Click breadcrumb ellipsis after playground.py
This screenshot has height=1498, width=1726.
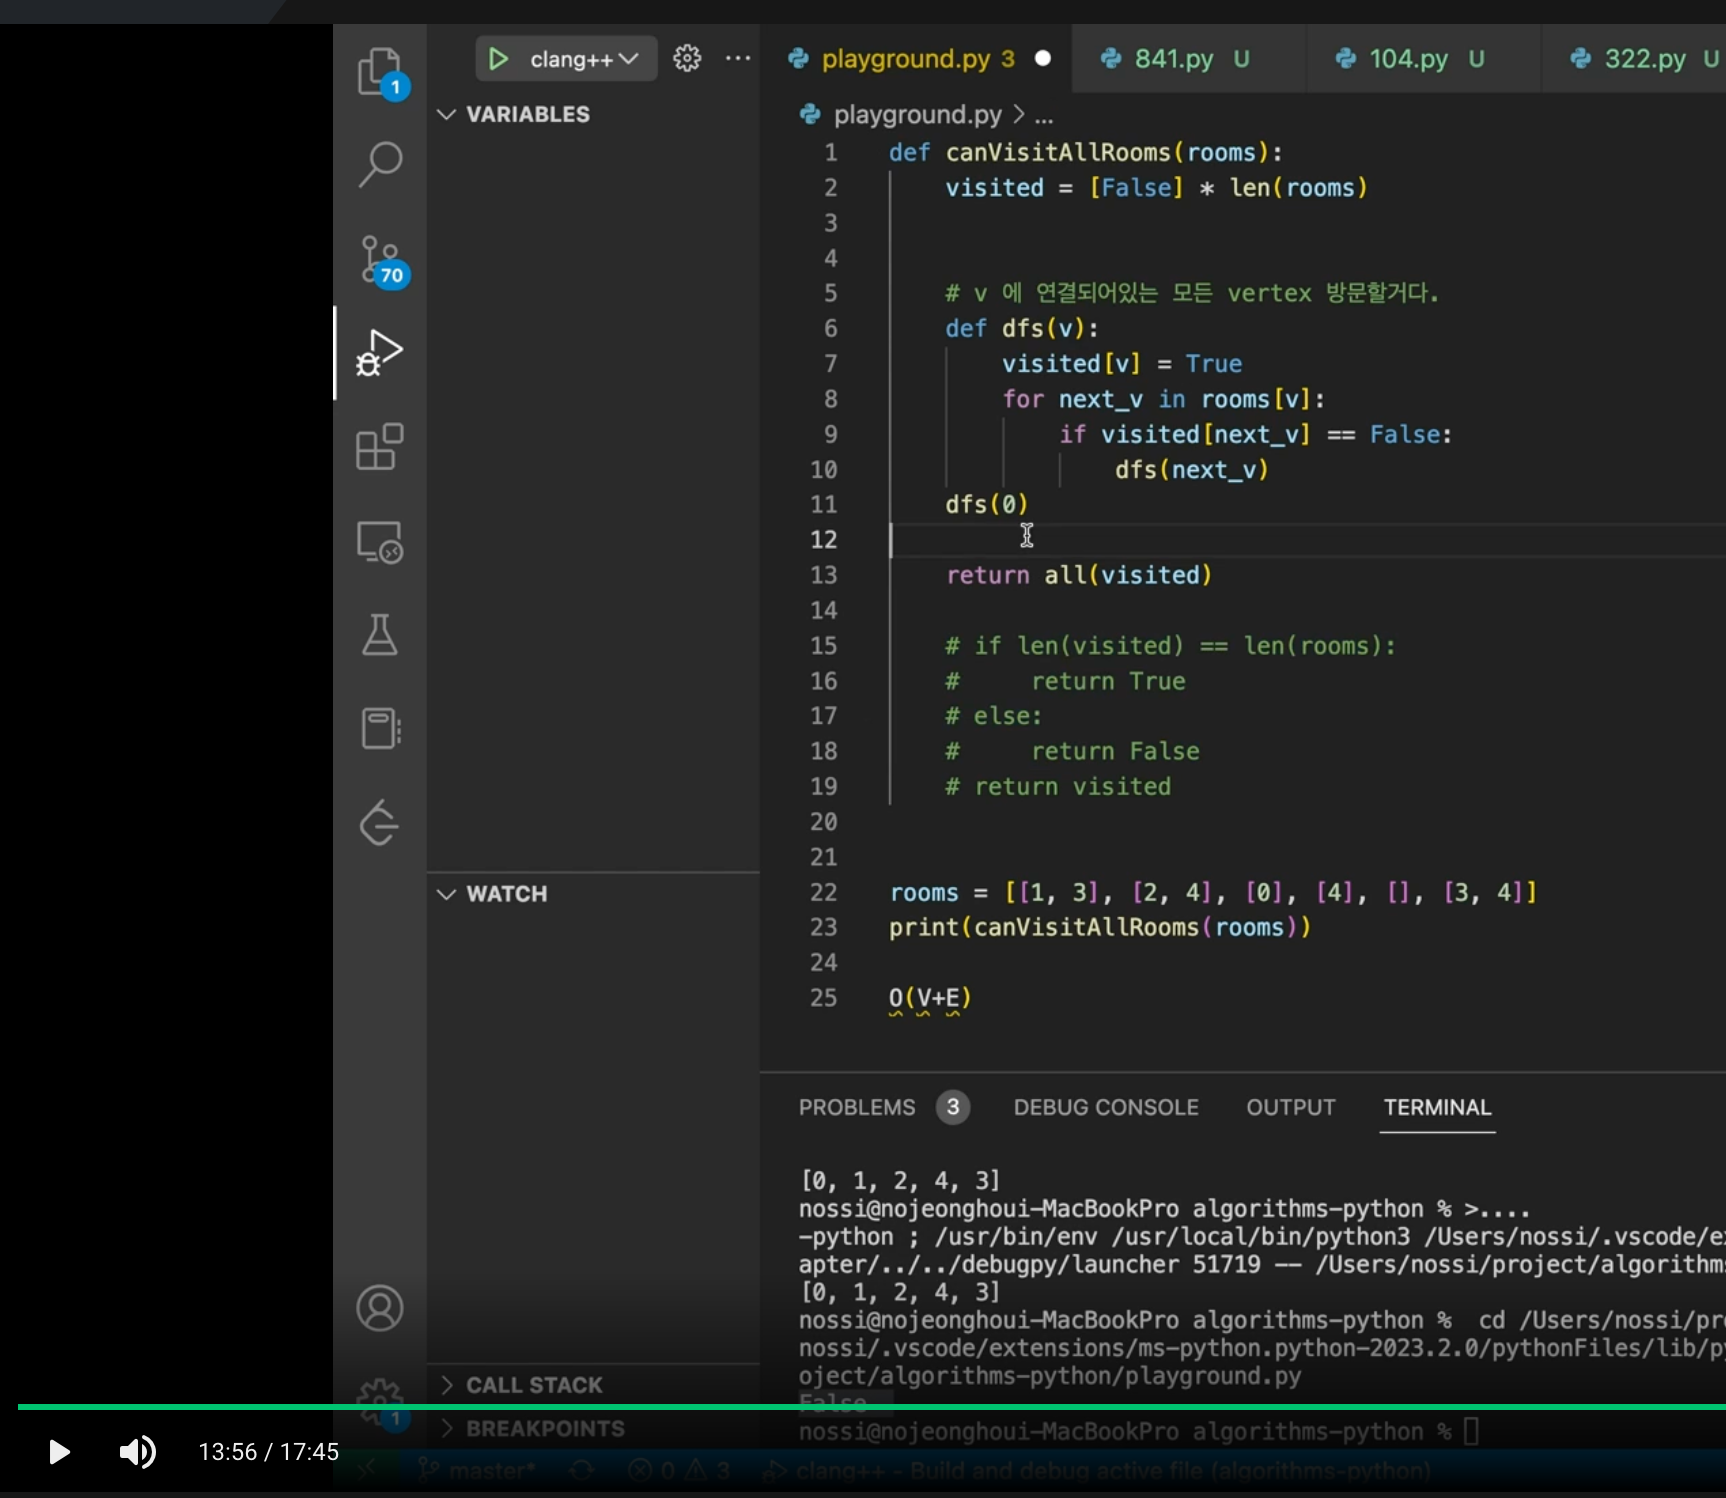point(1044,117)
